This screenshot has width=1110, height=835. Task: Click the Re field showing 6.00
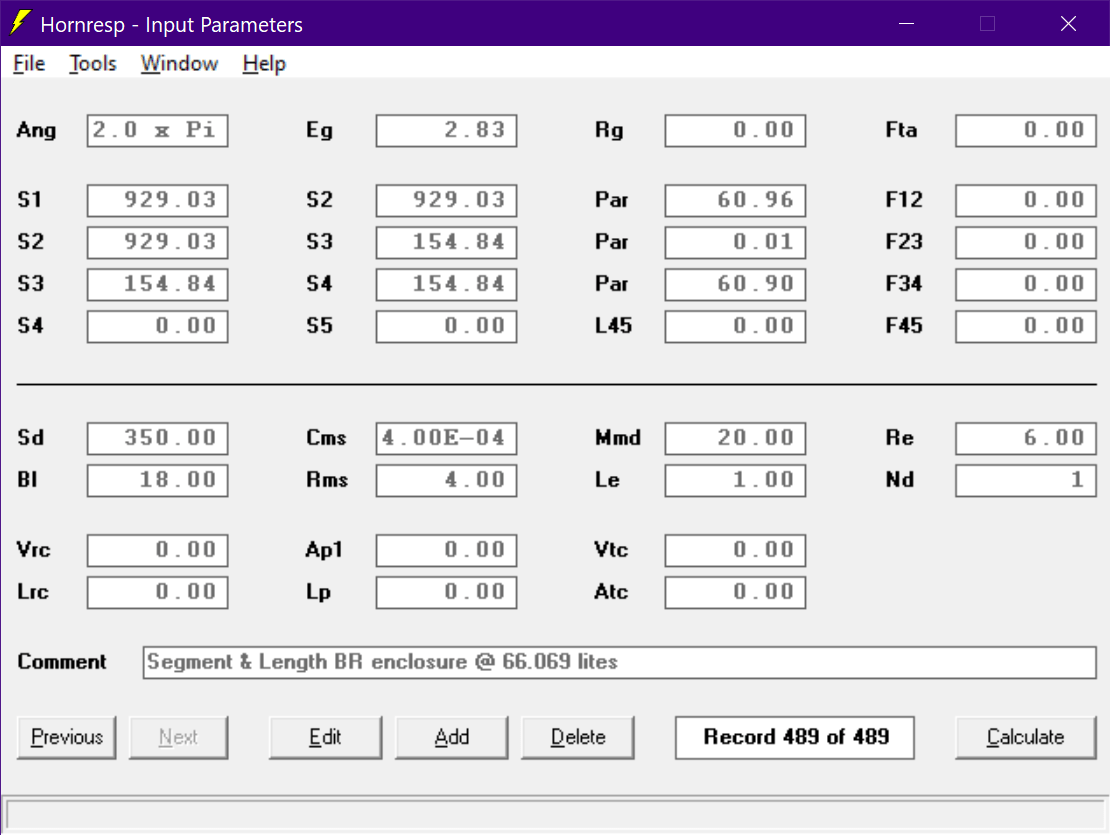(1025, 438)
